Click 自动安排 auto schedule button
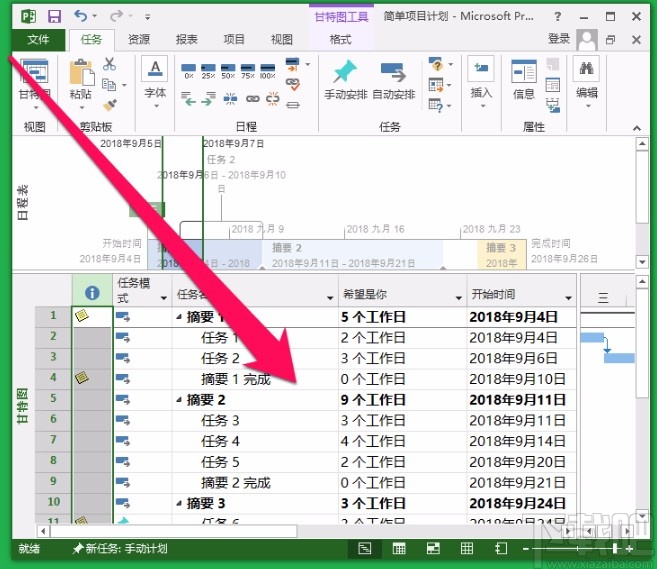 click(393, 80)
